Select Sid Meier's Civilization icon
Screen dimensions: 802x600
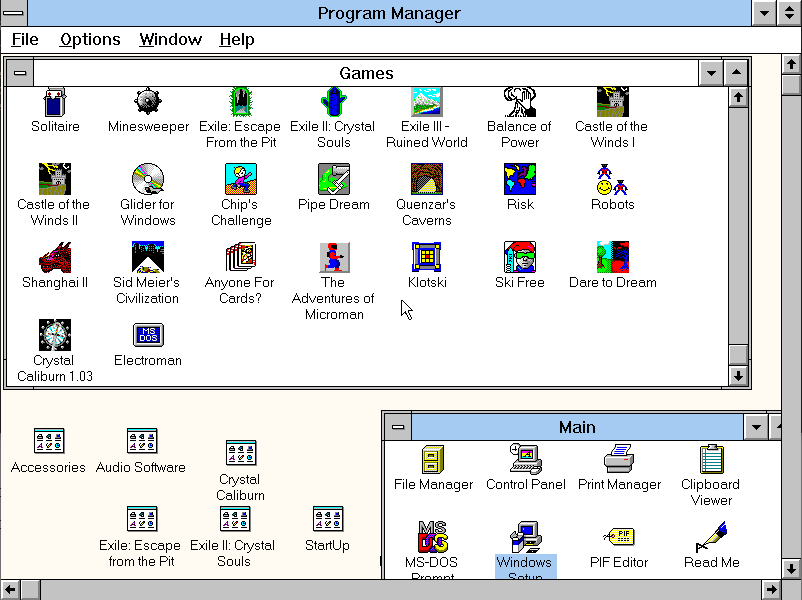tap(148, 257)
